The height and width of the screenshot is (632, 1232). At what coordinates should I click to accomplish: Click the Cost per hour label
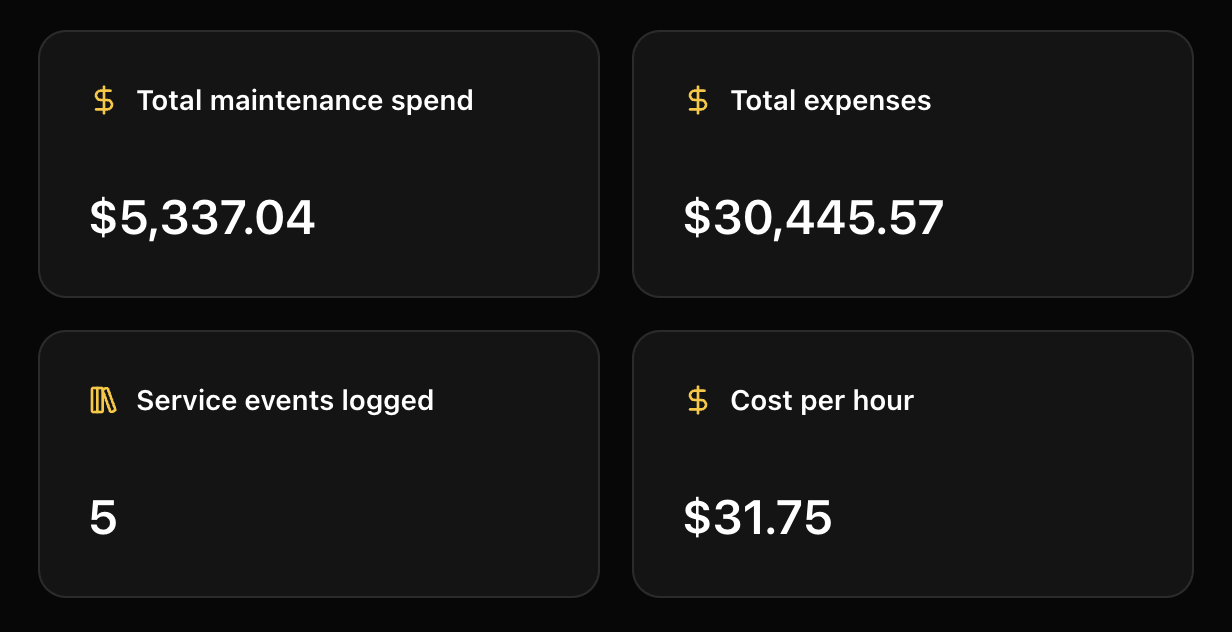pos(821,400)
